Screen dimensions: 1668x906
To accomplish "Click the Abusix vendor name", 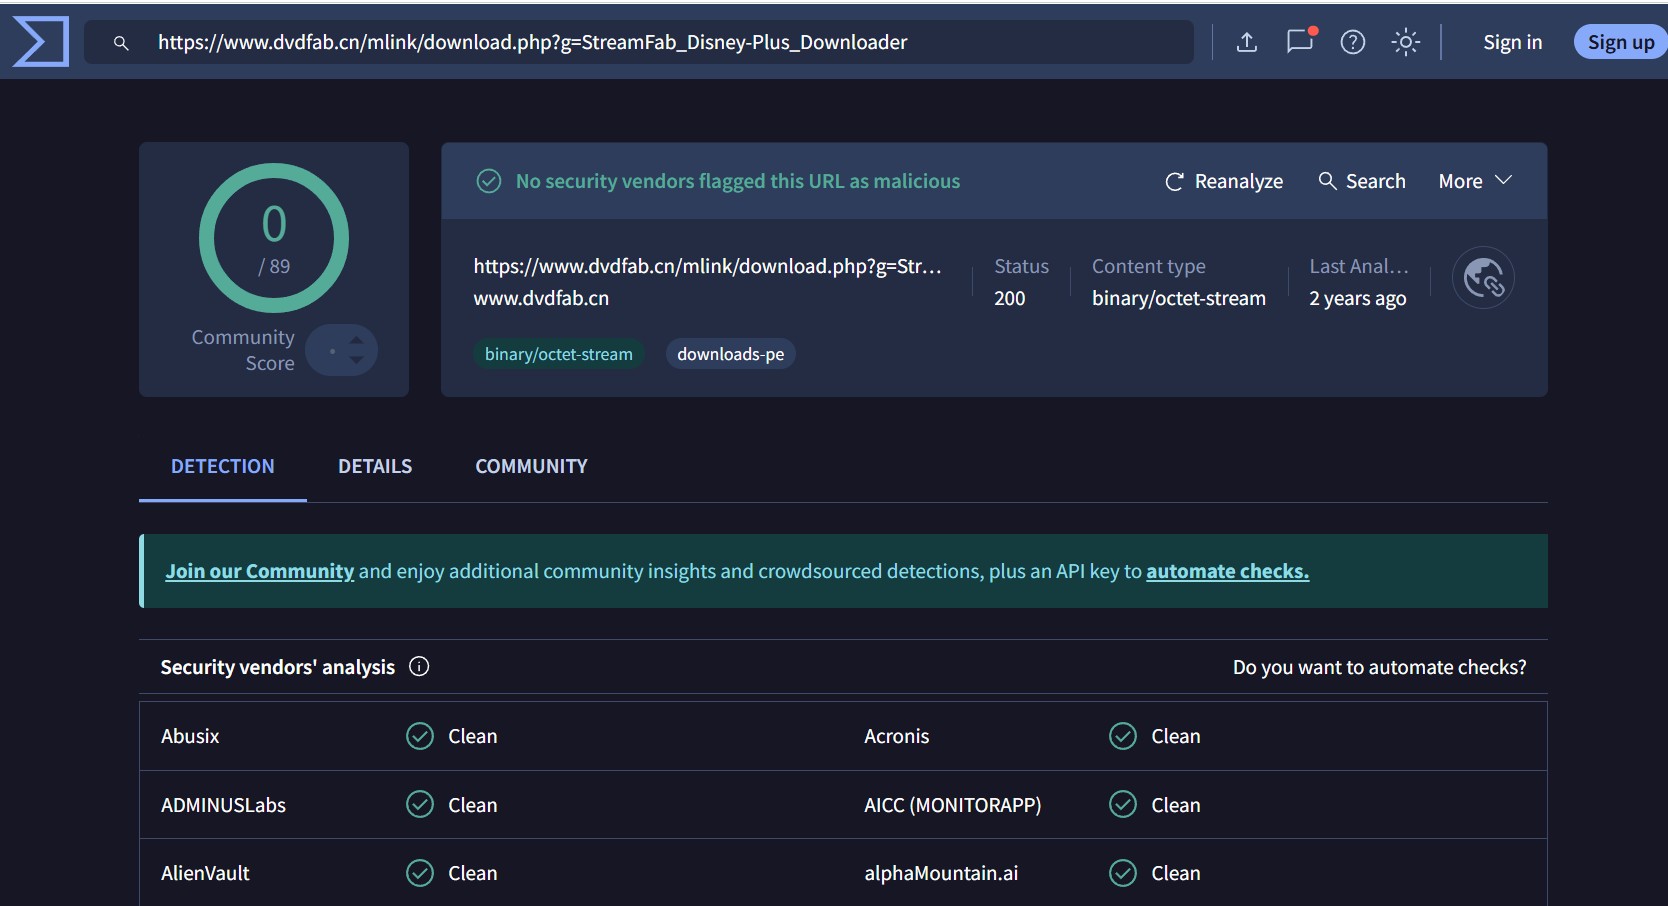I will [x=190, y=736].
